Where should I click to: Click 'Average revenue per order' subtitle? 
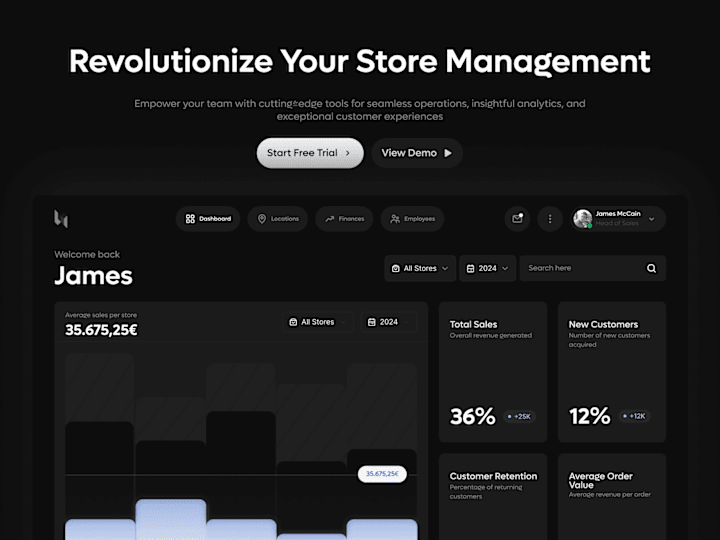(610, 495)
